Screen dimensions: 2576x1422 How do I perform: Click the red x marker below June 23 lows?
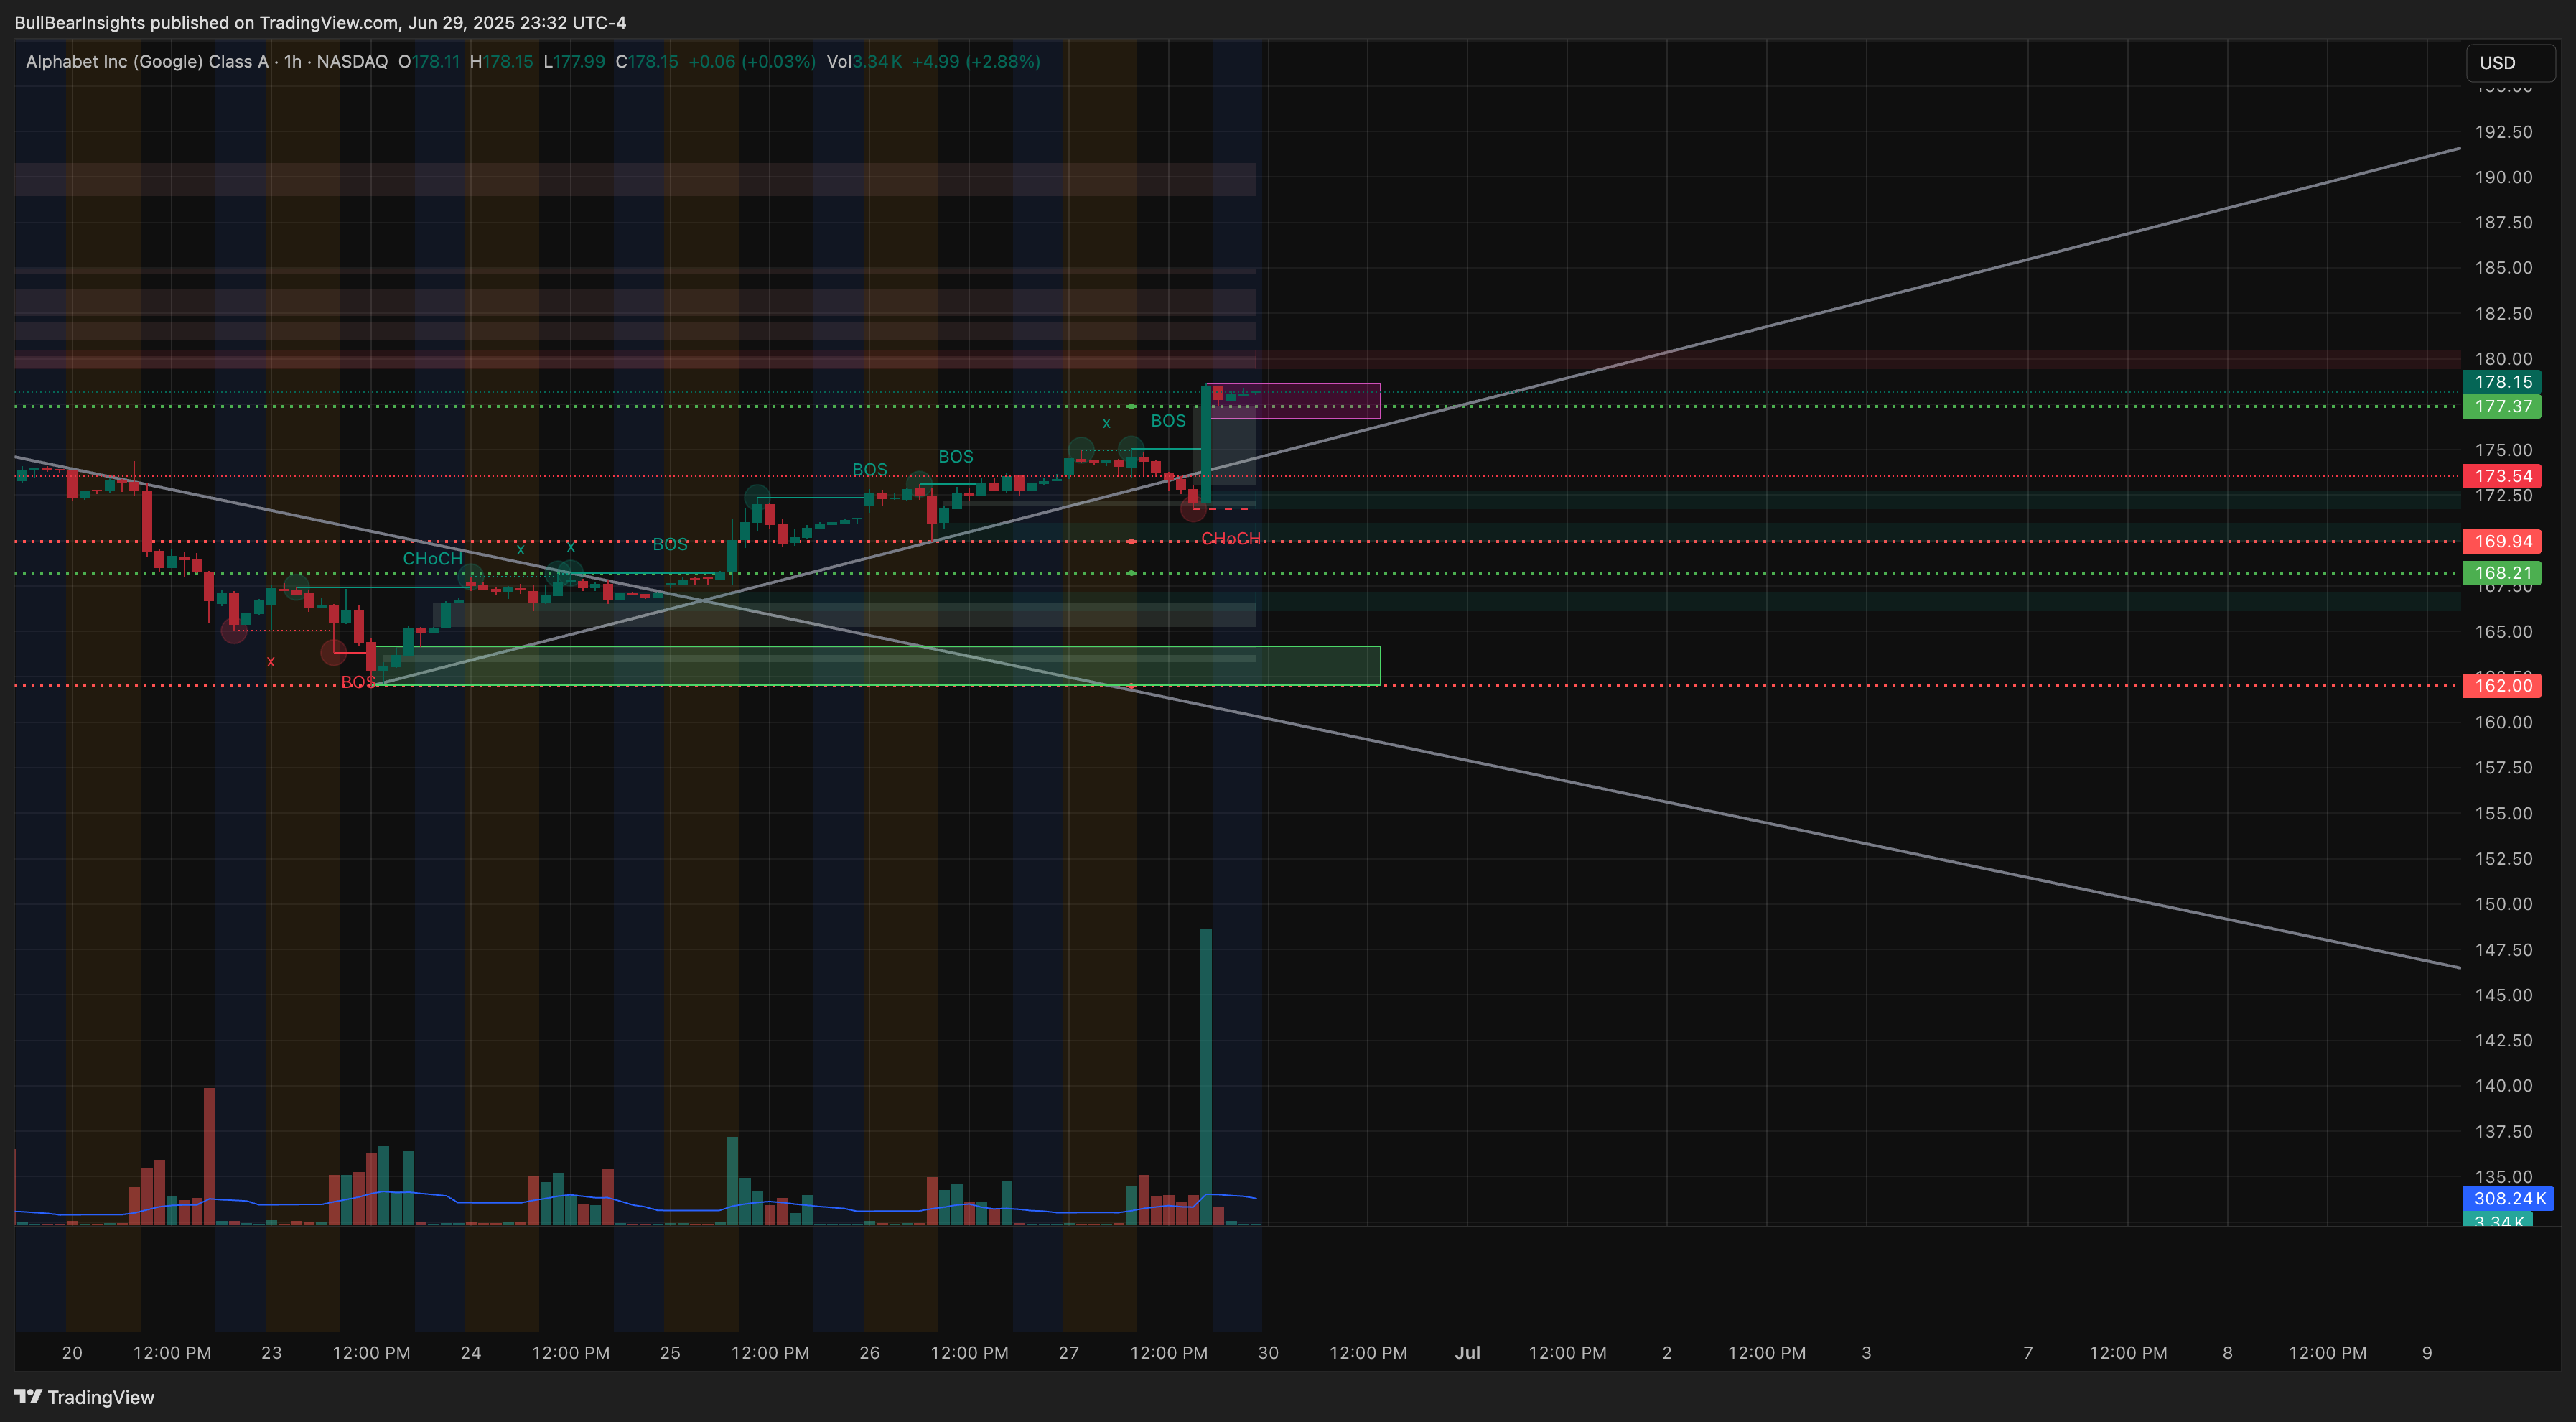coord(270,661)
